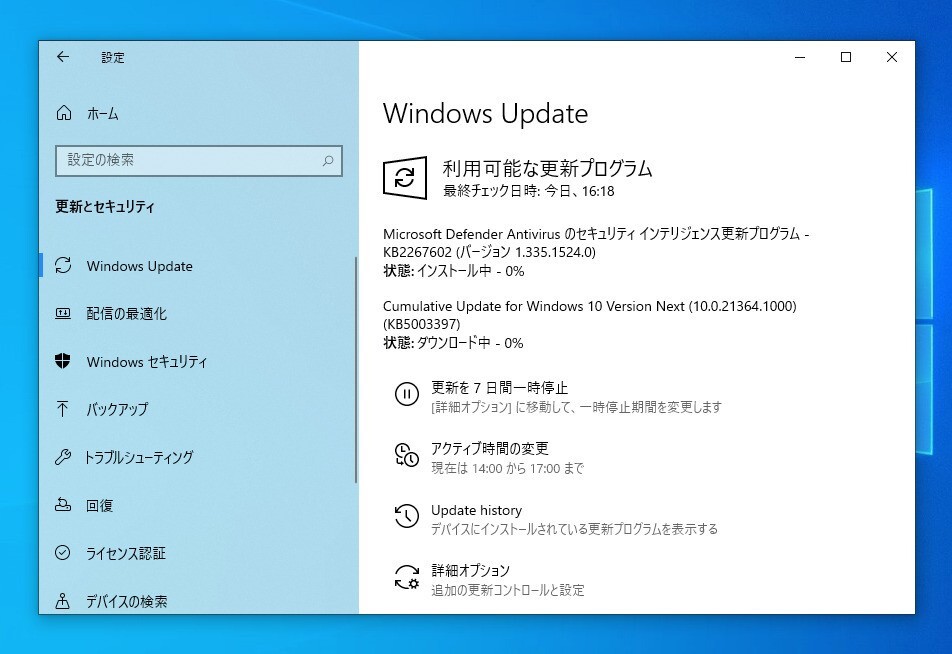This screenshot has height=654, width=952.
Task: Click the KB2267602 Defender update text
Action: tap(596, 242)
